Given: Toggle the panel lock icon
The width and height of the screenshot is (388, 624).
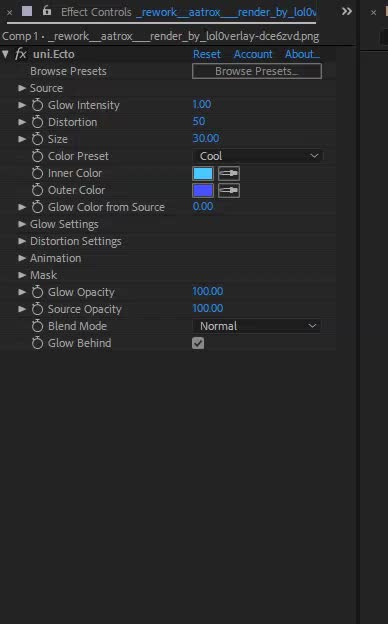Looking at the screenshot, I should tap(47, 11).
